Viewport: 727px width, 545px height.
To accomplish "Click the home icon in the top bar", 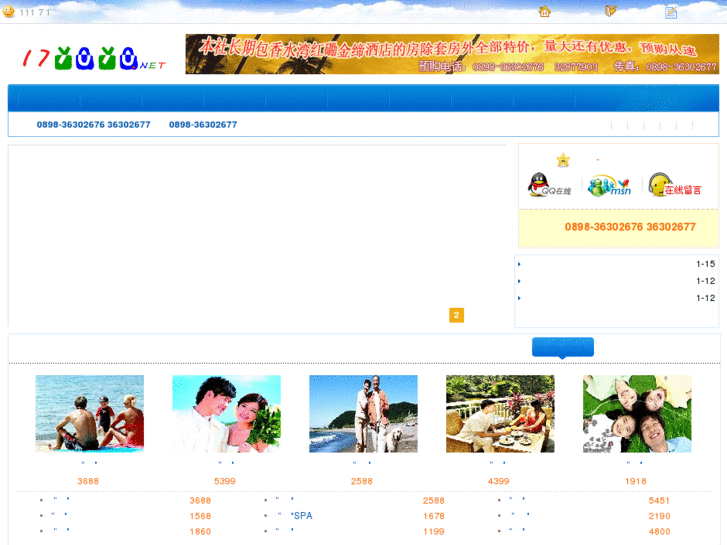I will [545, 12].
